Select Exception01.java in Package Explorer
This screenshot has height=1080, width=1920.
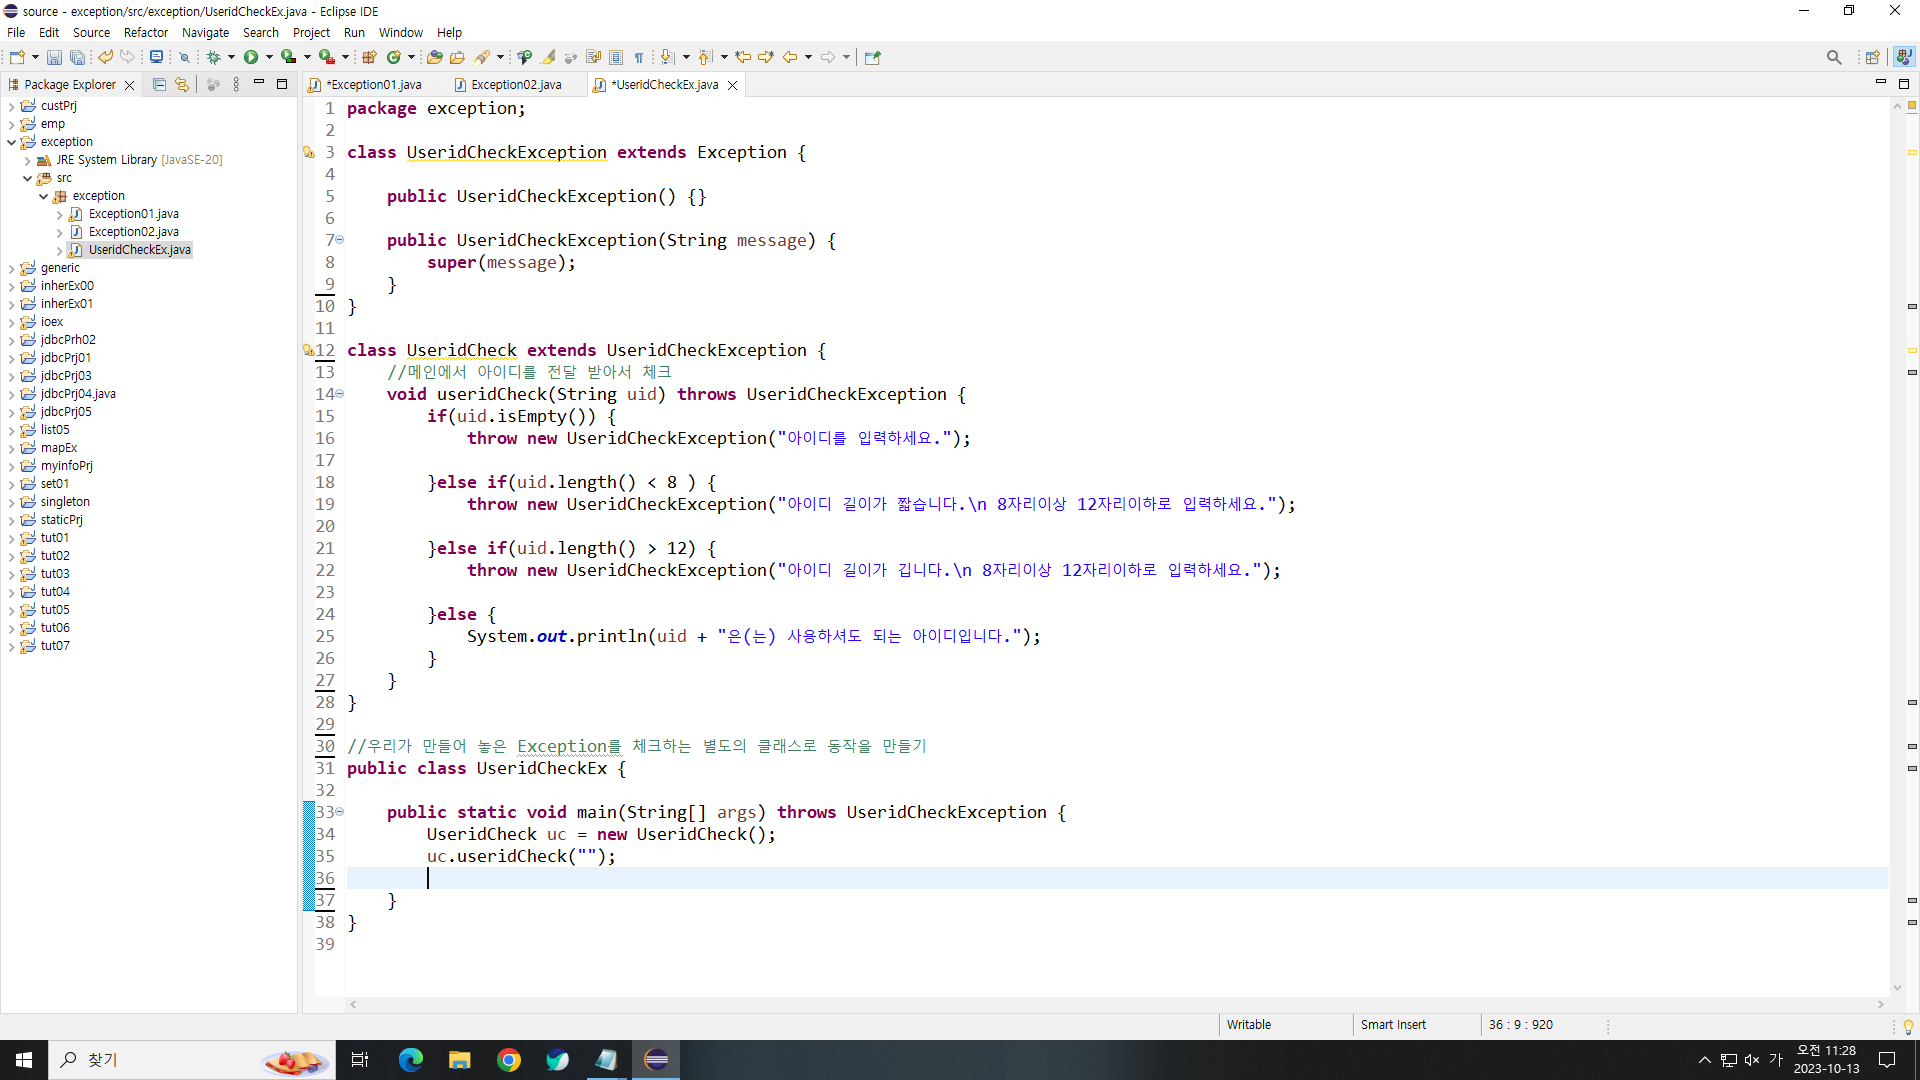click(133, 214)
